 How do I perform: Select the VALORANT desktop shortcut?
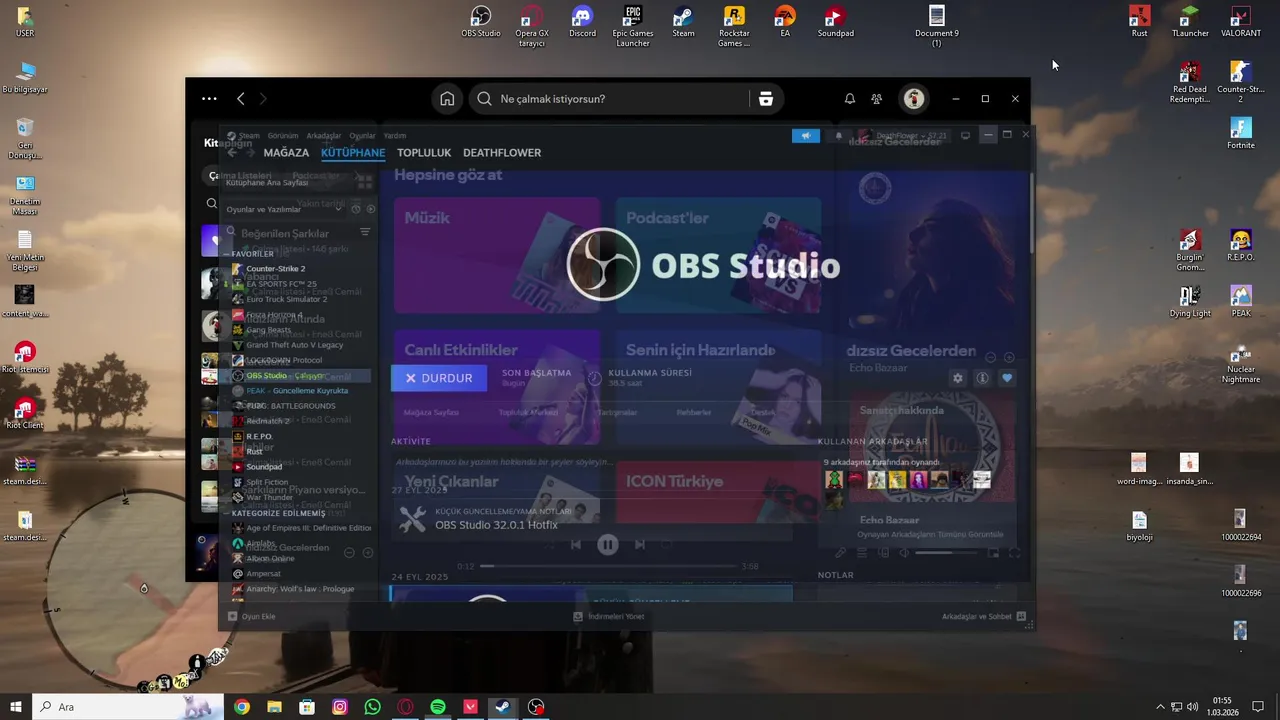1241,22
